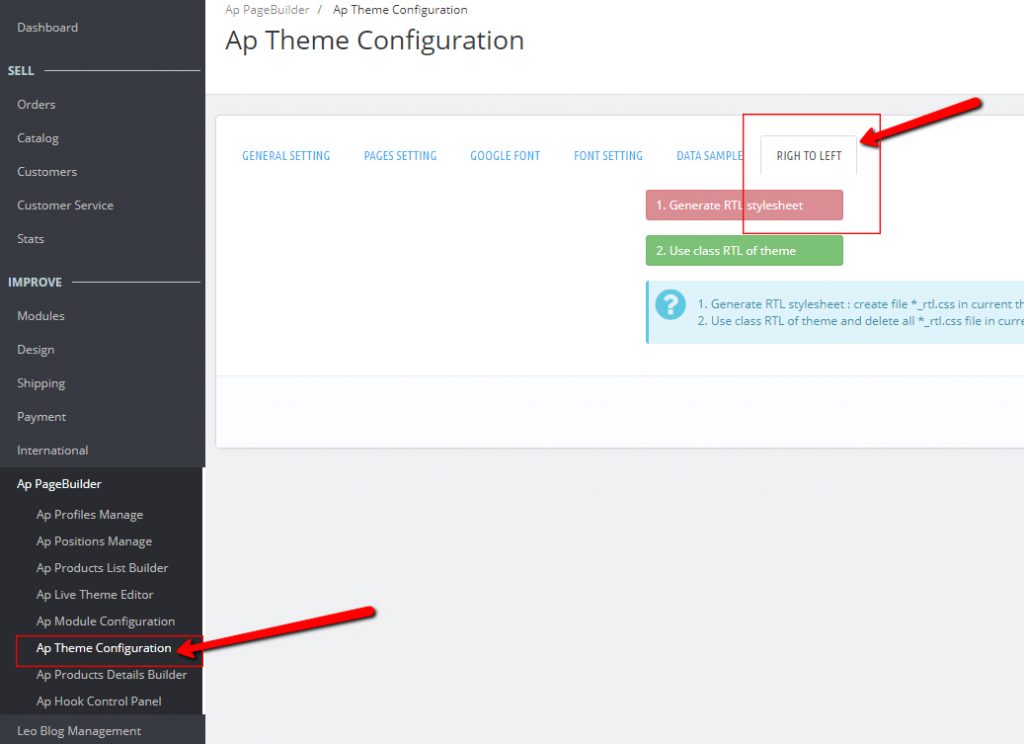Go to the Dashboard in the sidebar

point(47,27)
